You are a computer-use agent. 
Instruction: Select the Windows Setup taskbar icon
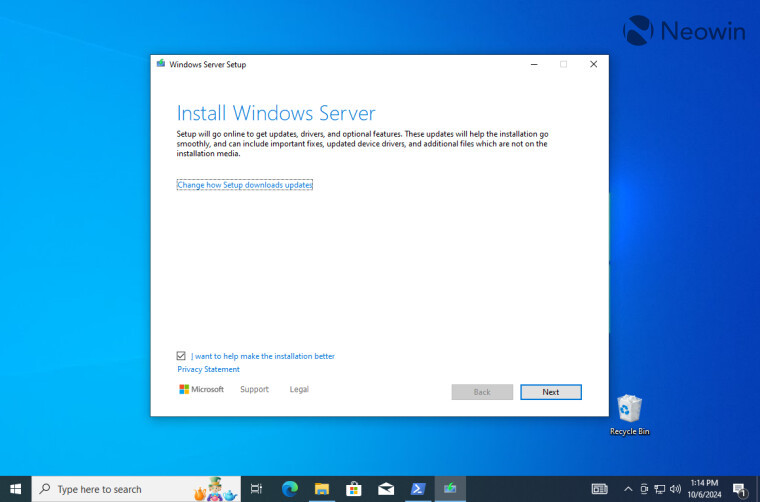[x=450, y=489]
